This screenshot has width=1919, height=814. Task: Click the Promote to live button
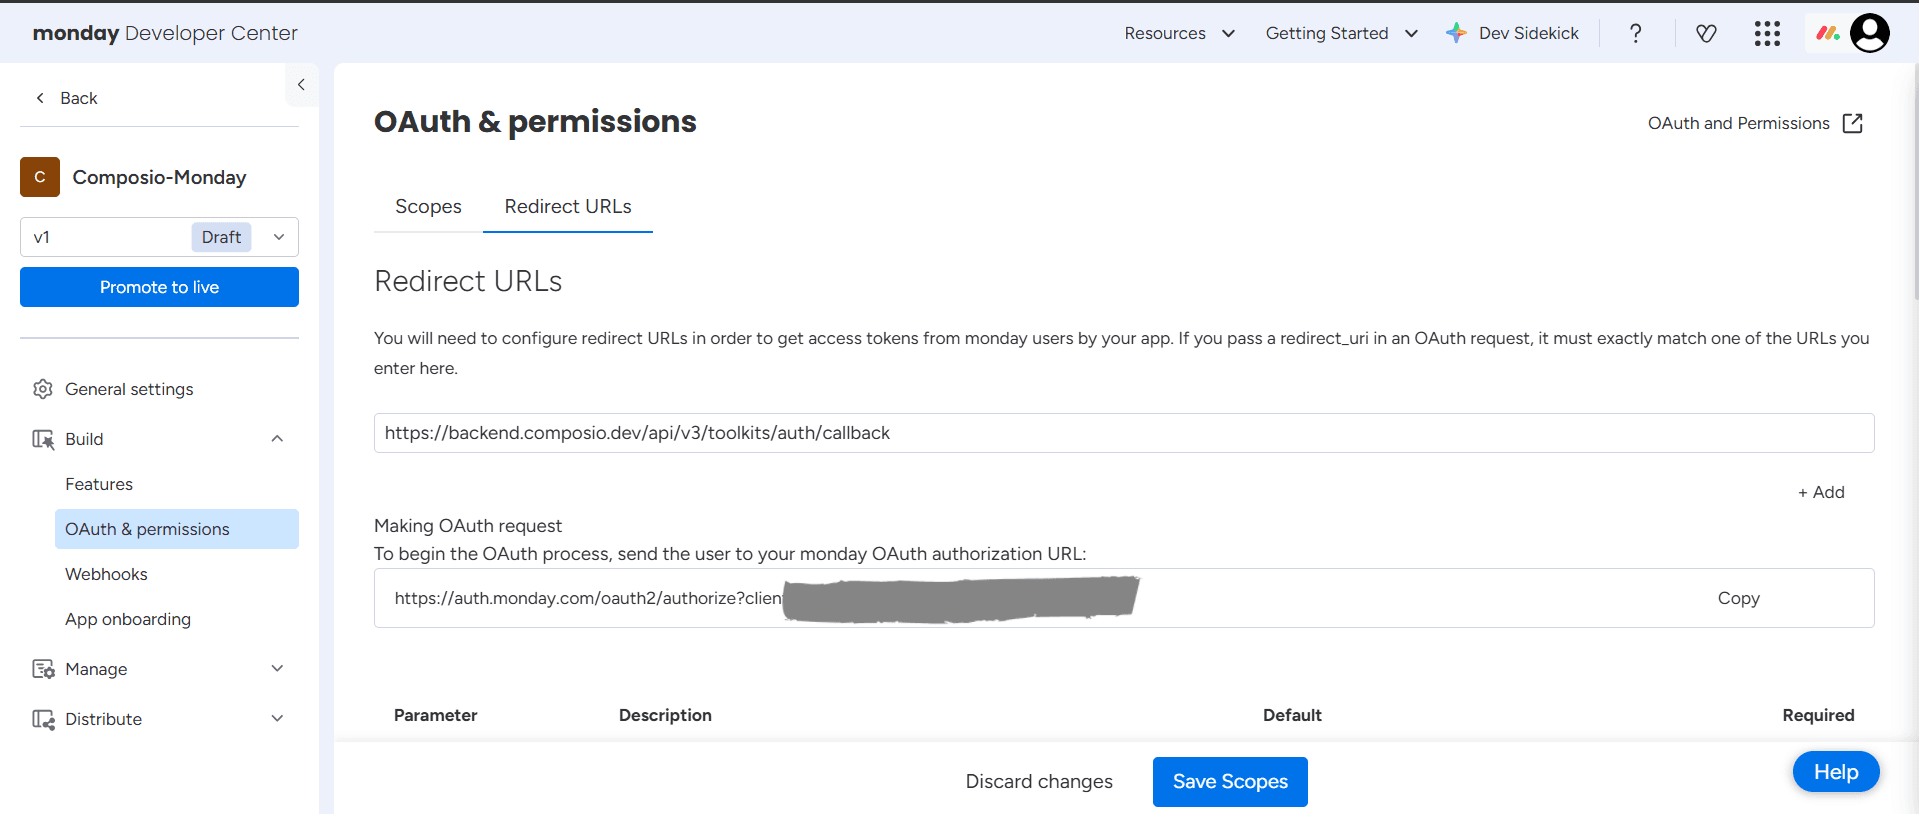click(x=159, y=287)
